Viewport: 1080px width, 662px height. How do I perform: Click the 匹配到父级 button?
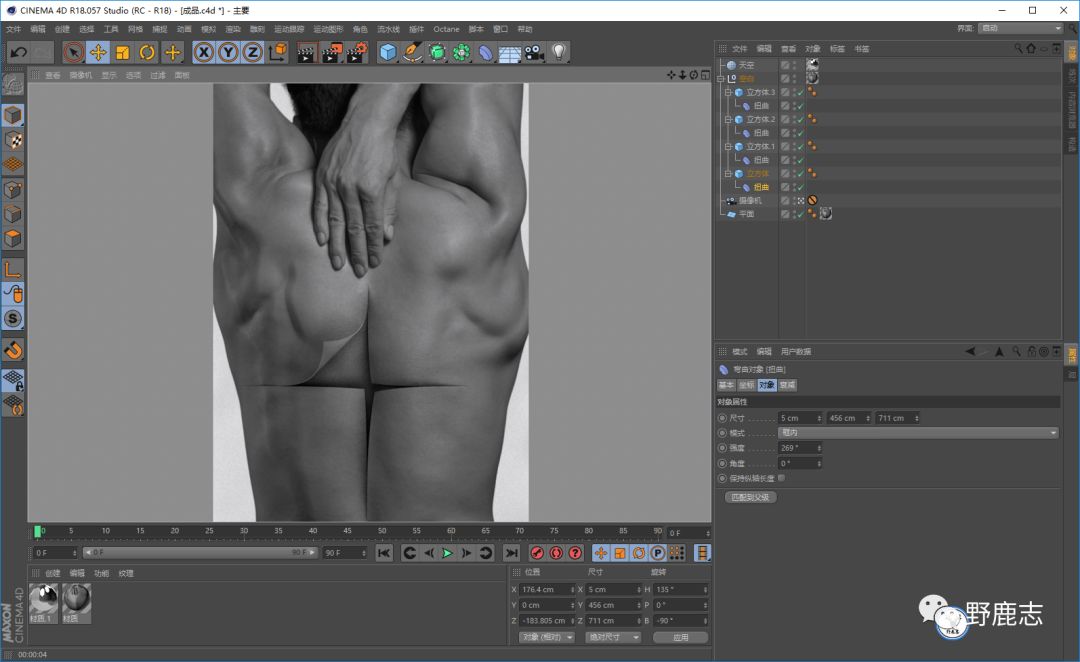click(750, 497)
